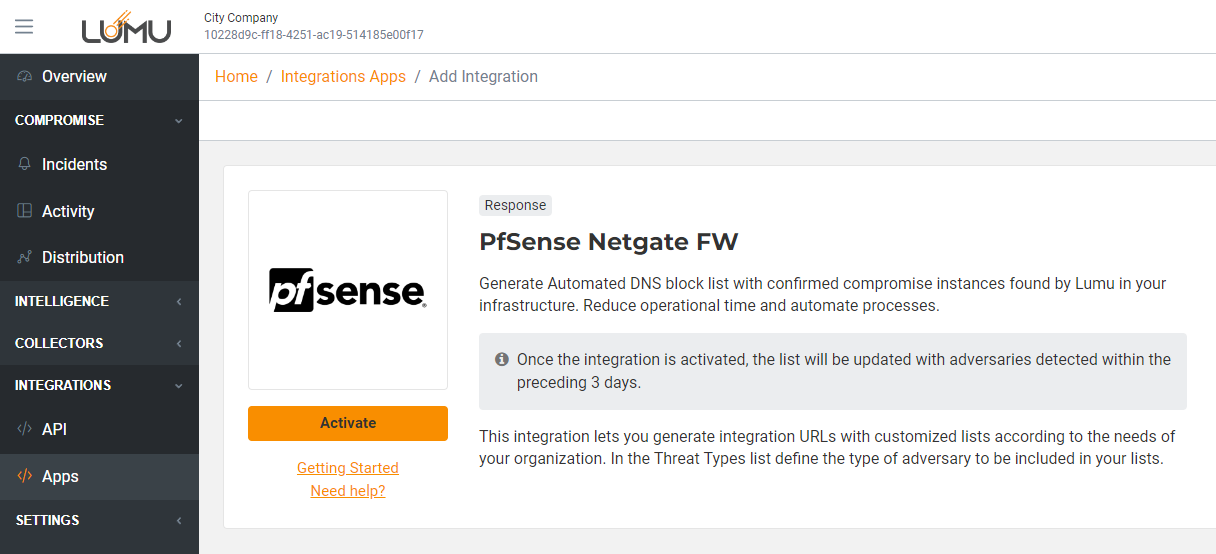Click the Overview dashboard icon

(25, 77)
